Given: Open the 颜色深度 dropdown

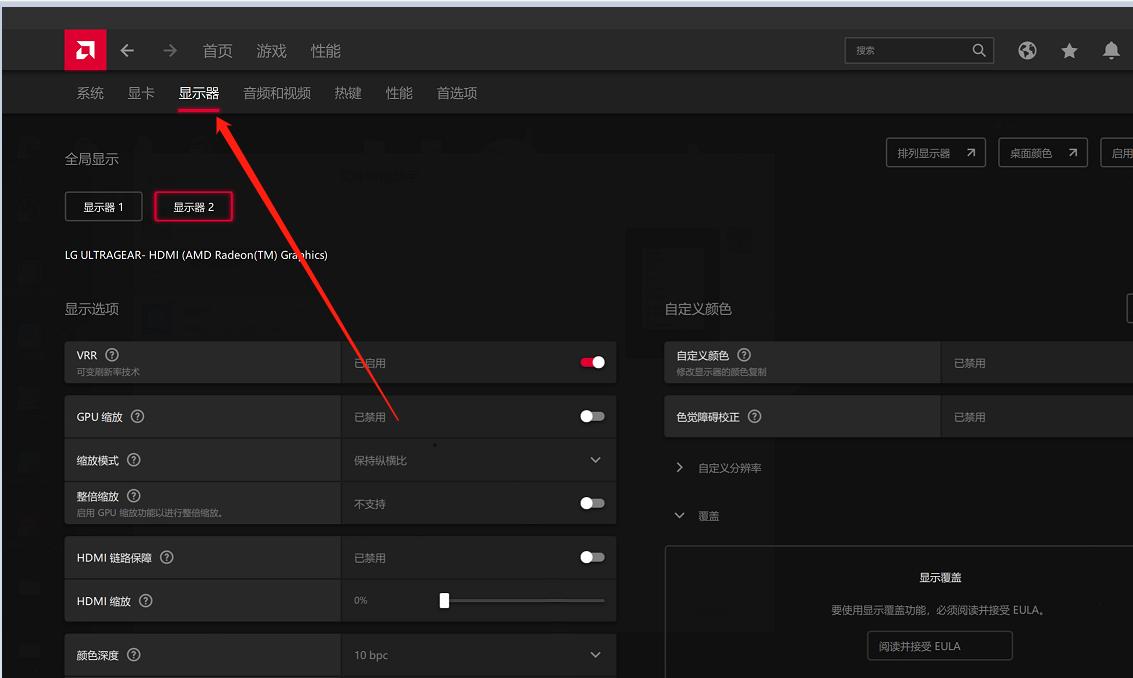Looking at the screenshot, I should coord(596,654).
